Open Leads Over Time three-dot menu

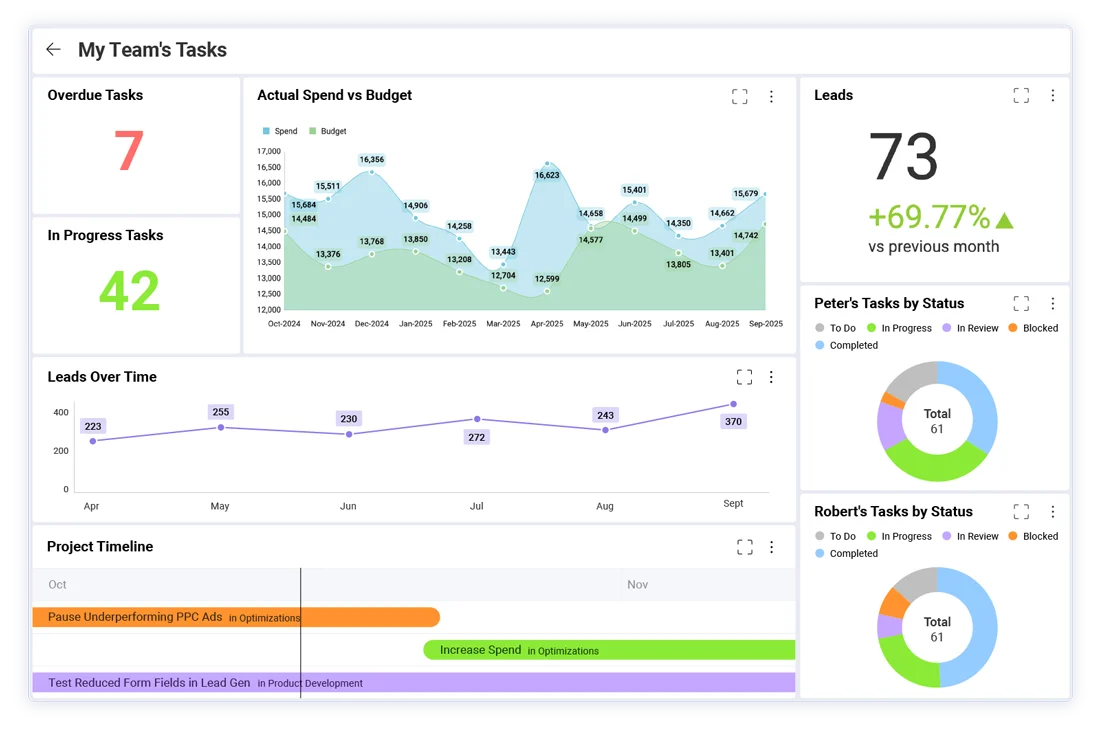tap(771, 377)
